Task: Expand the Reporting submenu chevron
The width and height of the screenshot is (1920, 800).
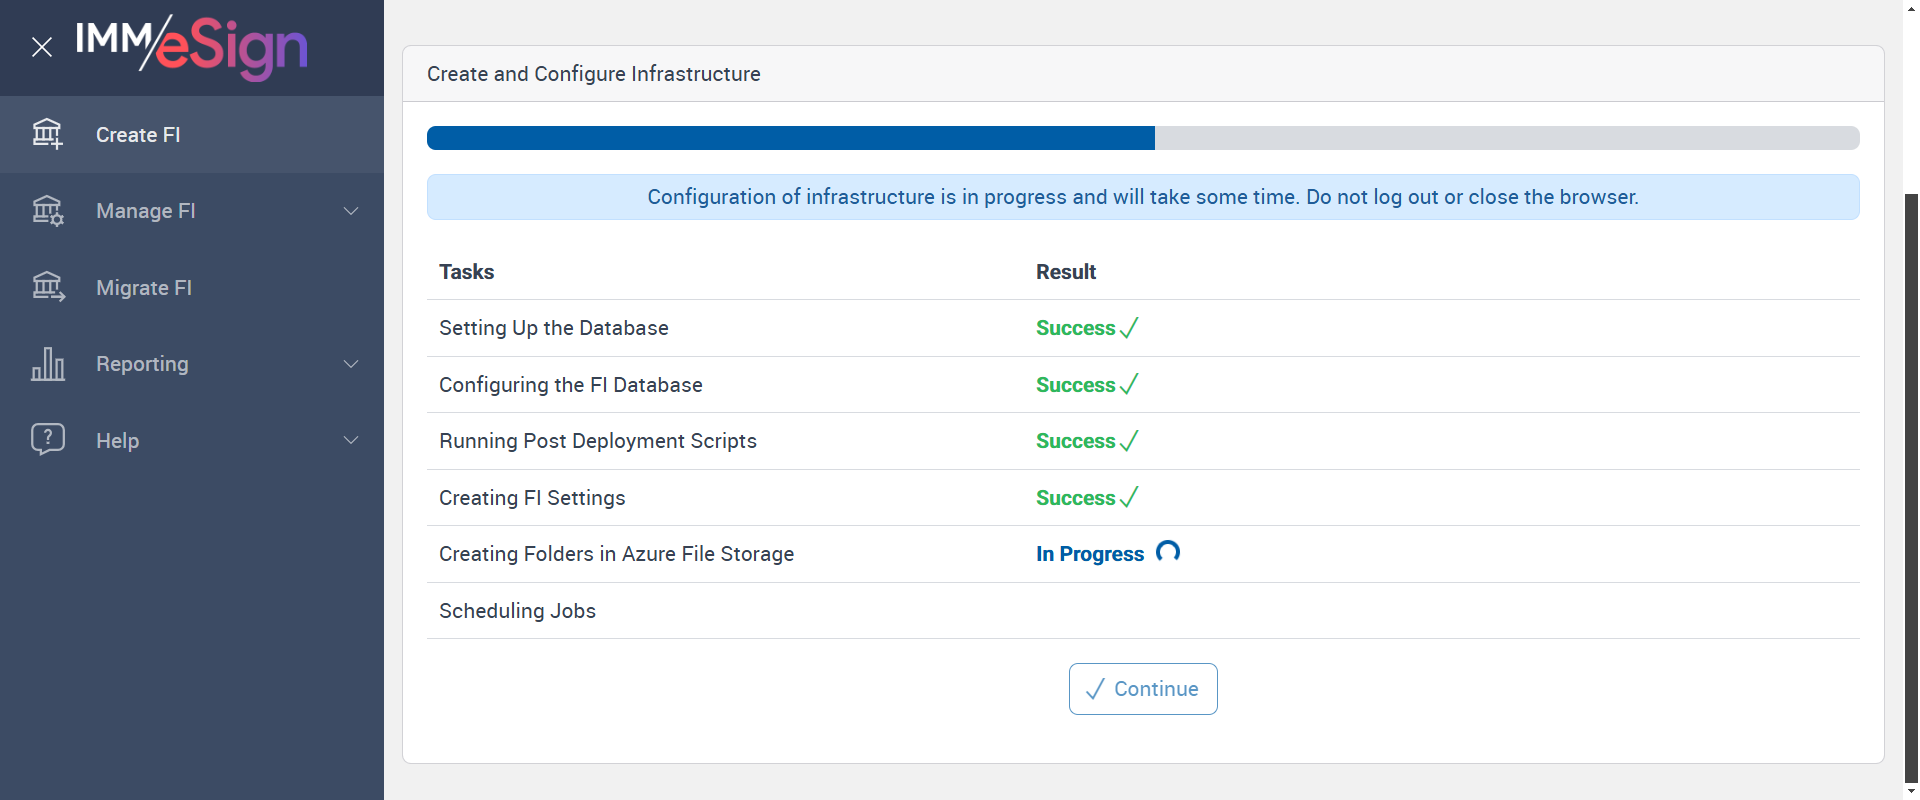Action: [x=351, y=364]
